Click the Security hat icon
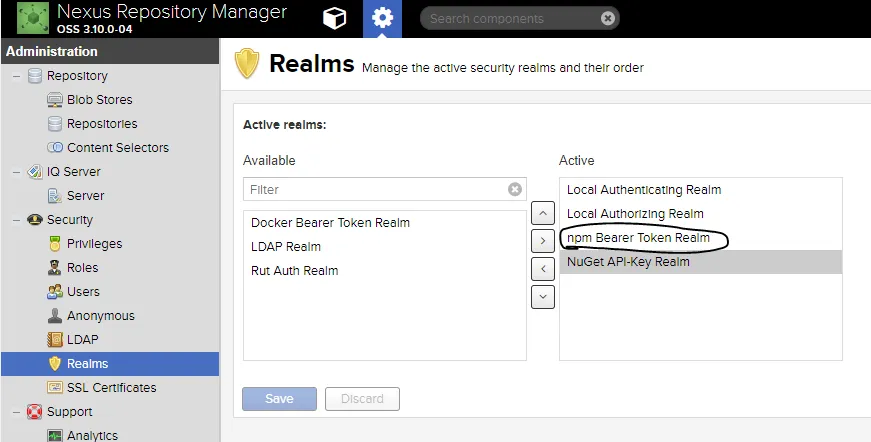Image resolution: width=871 pixels, height=442 pixels. tap(35, 220)
